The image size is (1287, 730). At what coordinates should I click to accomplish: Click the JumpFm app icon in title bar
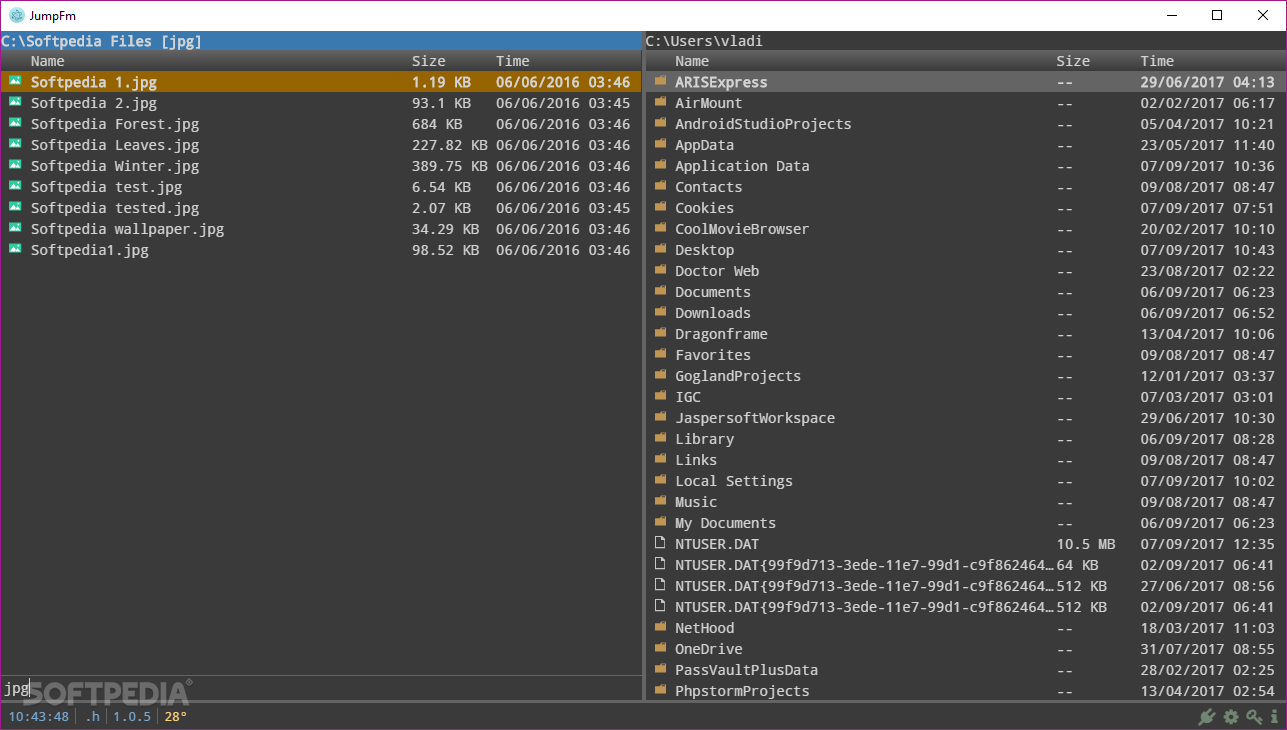pos(16,15)
